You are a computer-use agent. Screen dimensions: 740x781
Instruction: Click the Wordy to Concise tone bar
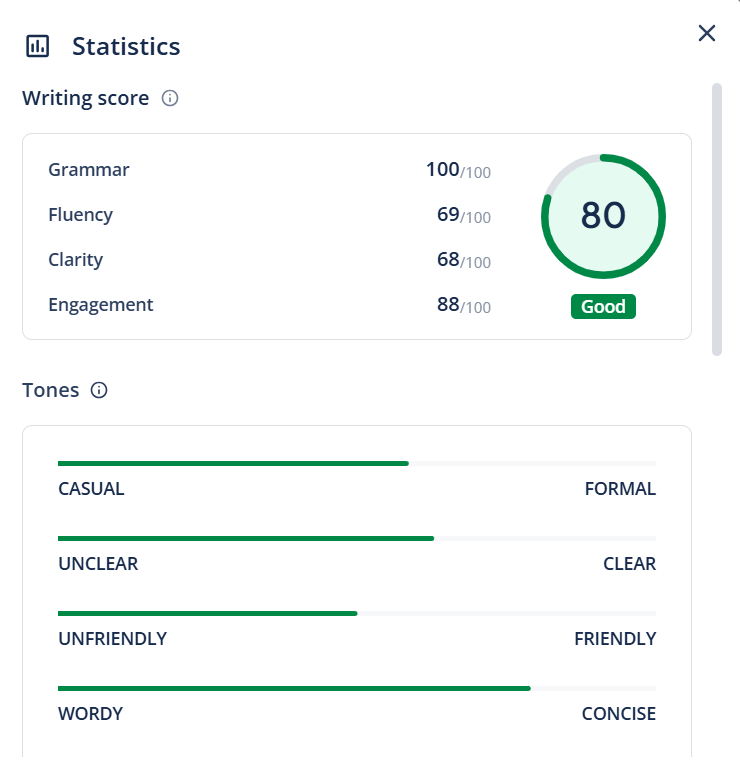click(x=357, y=688)
